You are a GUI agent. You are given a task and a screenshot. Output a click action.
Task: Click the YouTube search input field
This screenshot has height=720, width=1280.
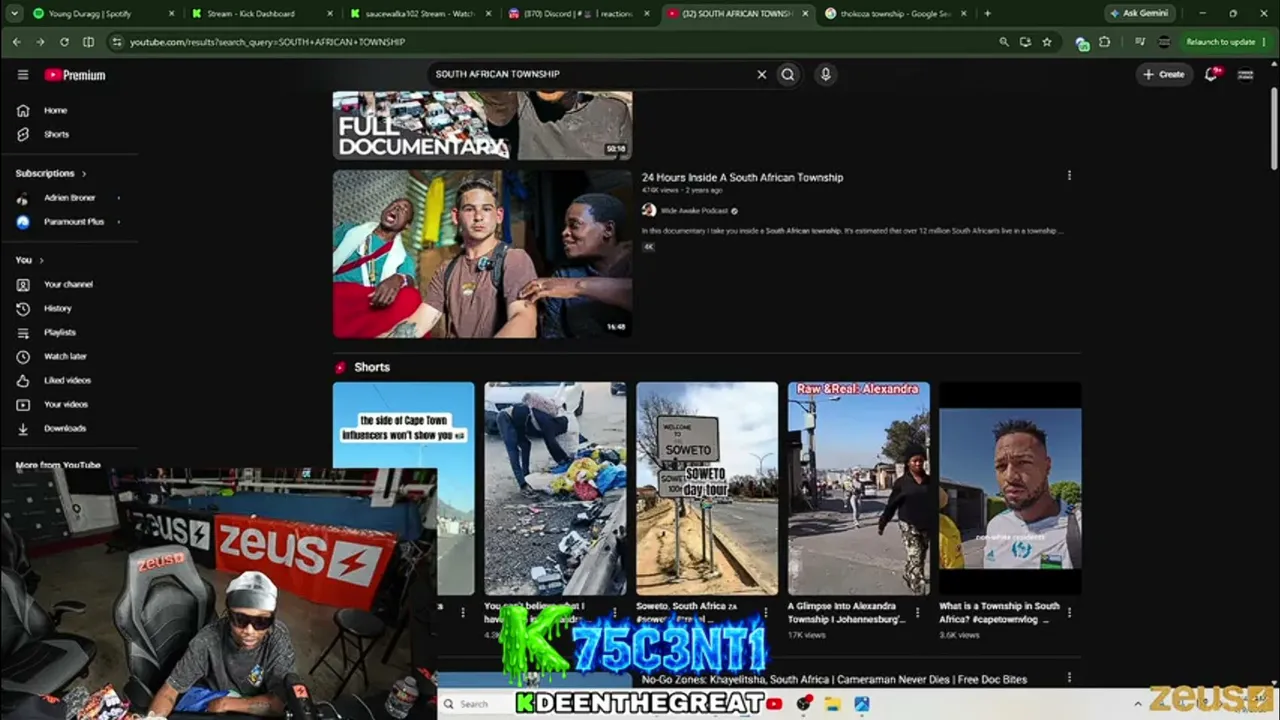[x=590, y=74]
